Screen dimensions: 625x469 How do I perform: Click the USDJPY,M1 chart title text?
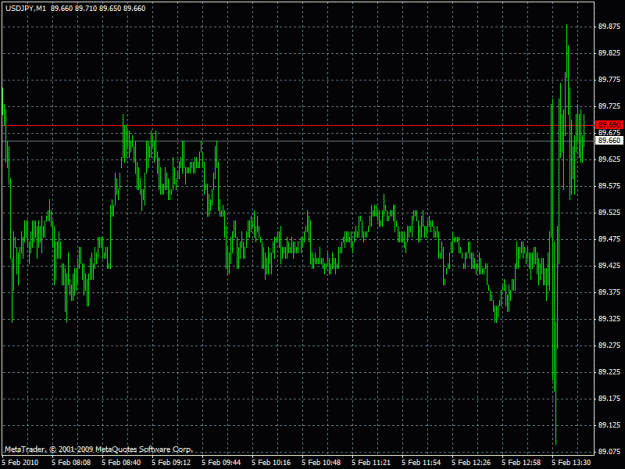(26, 8)
